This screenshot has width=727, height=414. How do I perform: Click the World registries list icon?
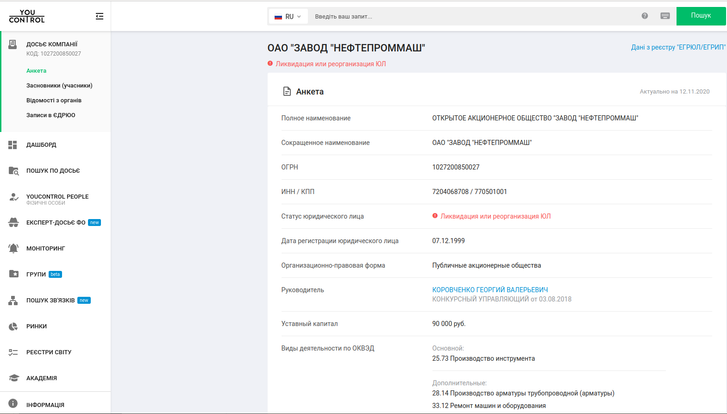point(13,352)
